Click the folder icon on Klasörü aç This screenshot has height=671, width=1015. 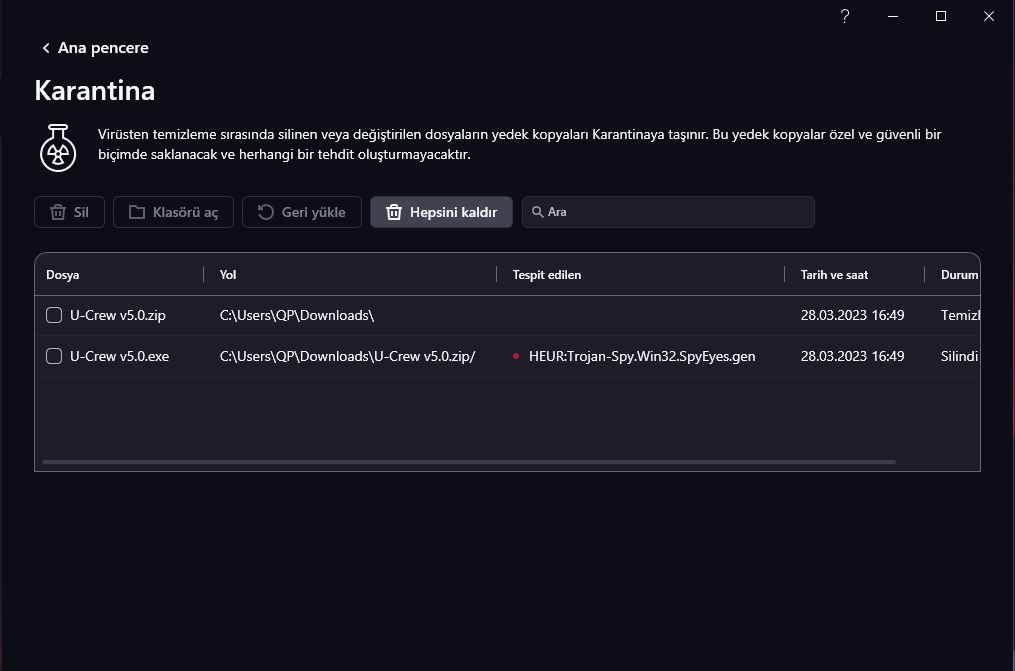[137, 212]
